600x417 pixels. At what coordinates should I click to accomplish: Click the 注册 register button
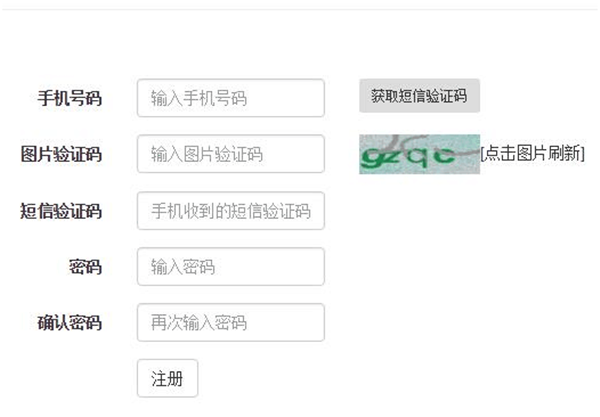[167, 379]
